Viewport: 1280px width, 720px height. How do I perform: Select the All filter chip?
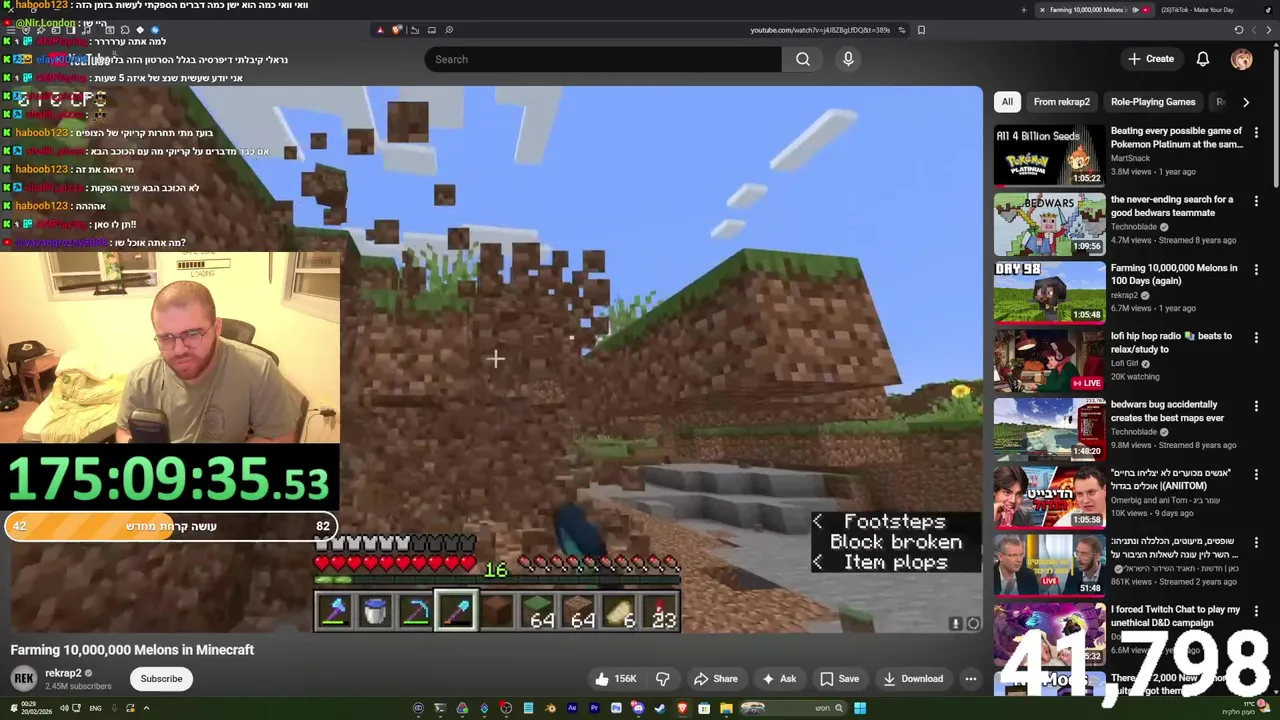[1007, 101]
